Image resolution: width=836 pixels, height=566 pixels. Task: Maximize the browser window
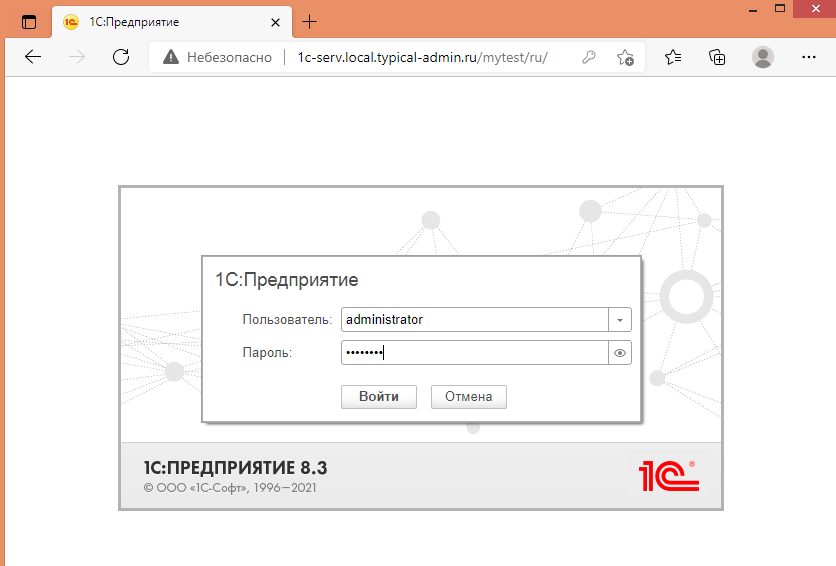pos(780,9)
